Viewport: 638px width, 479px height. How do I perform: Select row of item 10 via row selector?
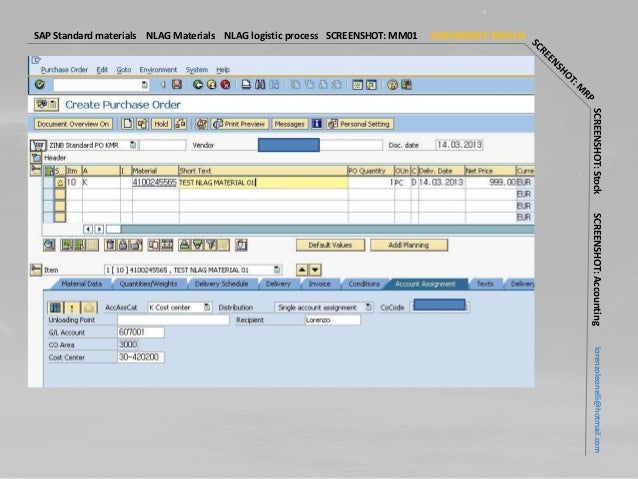(x=48, y=183)
